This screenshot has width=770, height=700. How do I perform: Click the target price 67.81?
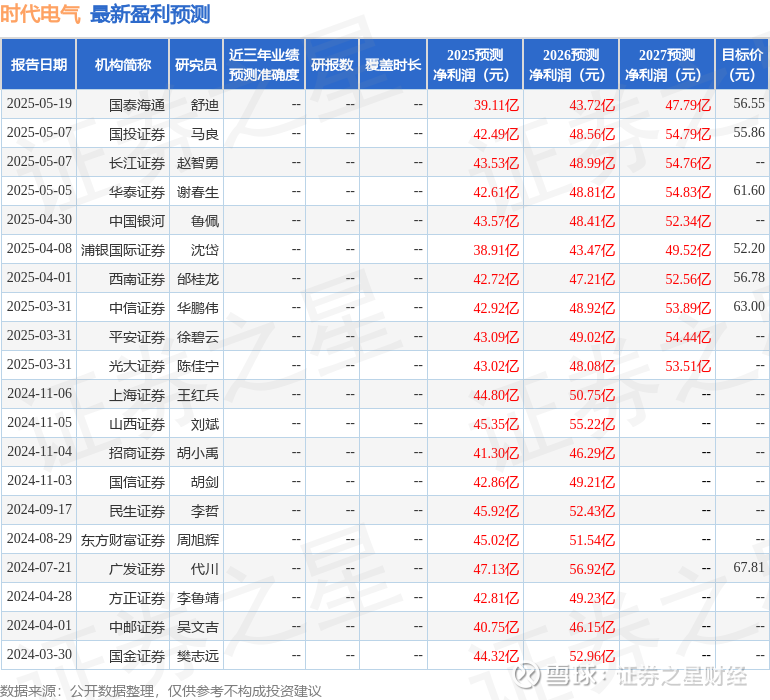(749, 567)
